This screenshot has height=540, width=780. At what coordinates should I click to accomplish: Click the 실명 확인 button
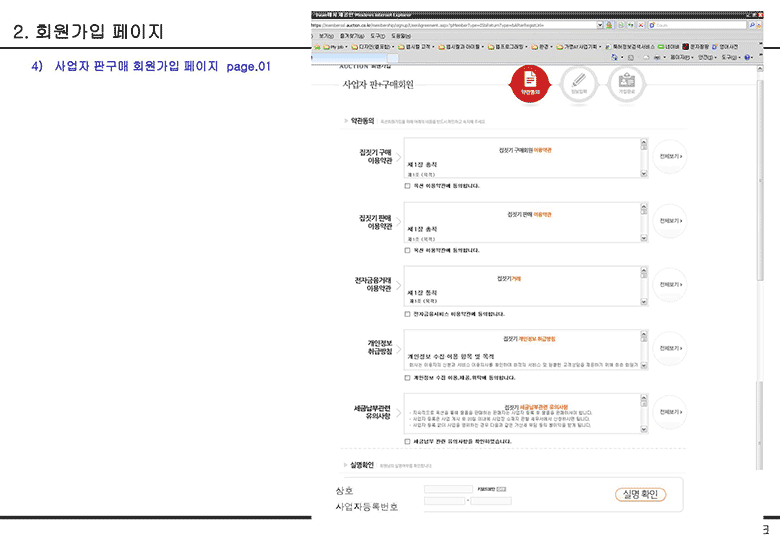(638, 494)
